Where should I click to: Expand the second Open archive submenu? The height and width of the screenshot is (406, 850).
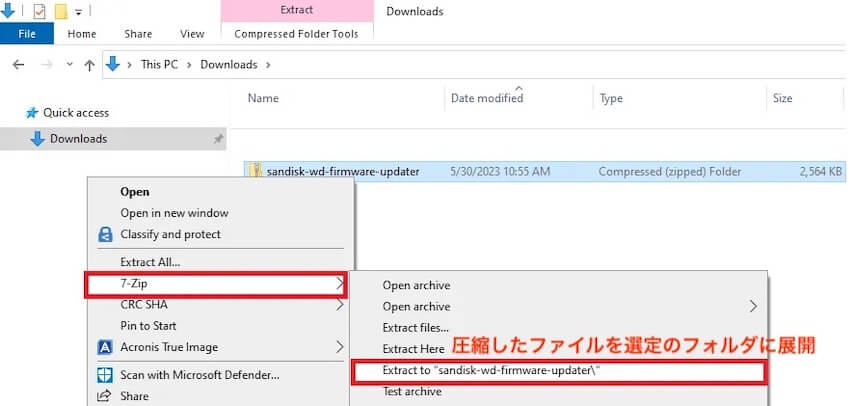(754, 306)
